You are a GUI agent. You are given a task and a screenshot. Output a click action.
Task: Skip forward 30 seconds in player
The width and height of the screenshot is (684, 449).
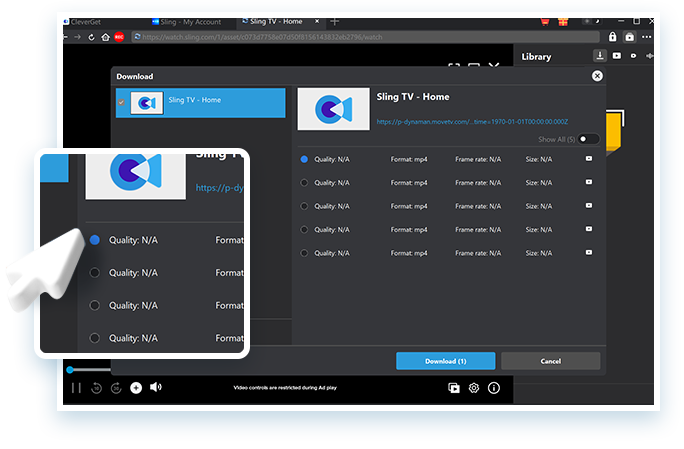click(116, 387)
